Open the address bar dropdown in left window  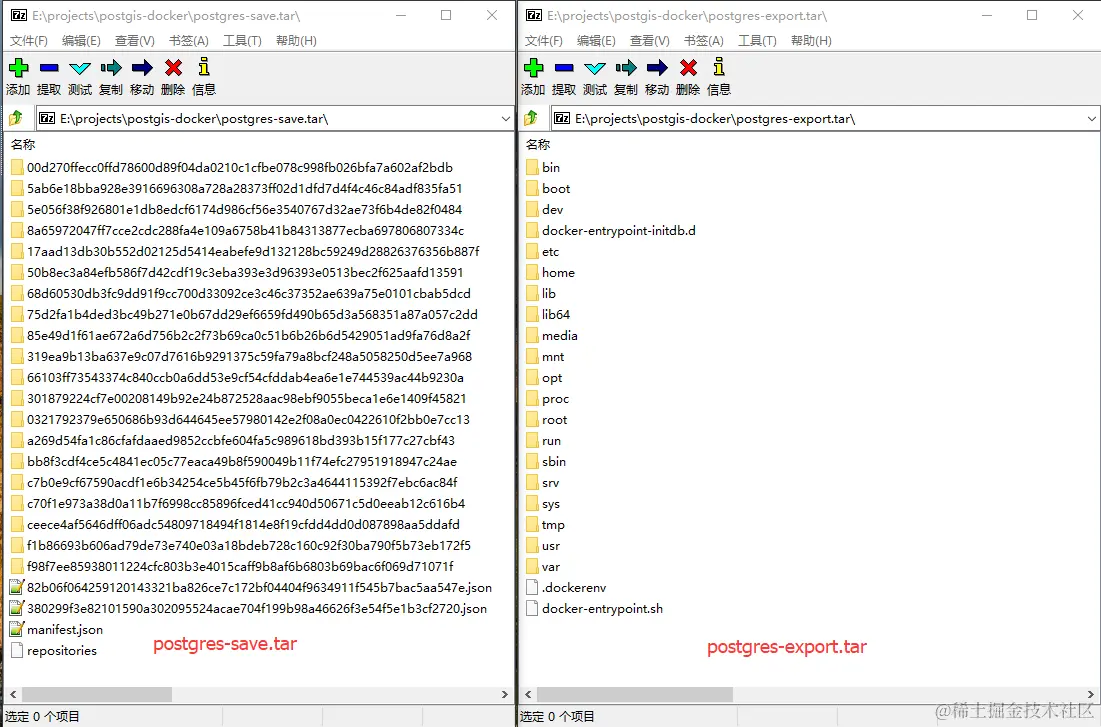(505, 118)
